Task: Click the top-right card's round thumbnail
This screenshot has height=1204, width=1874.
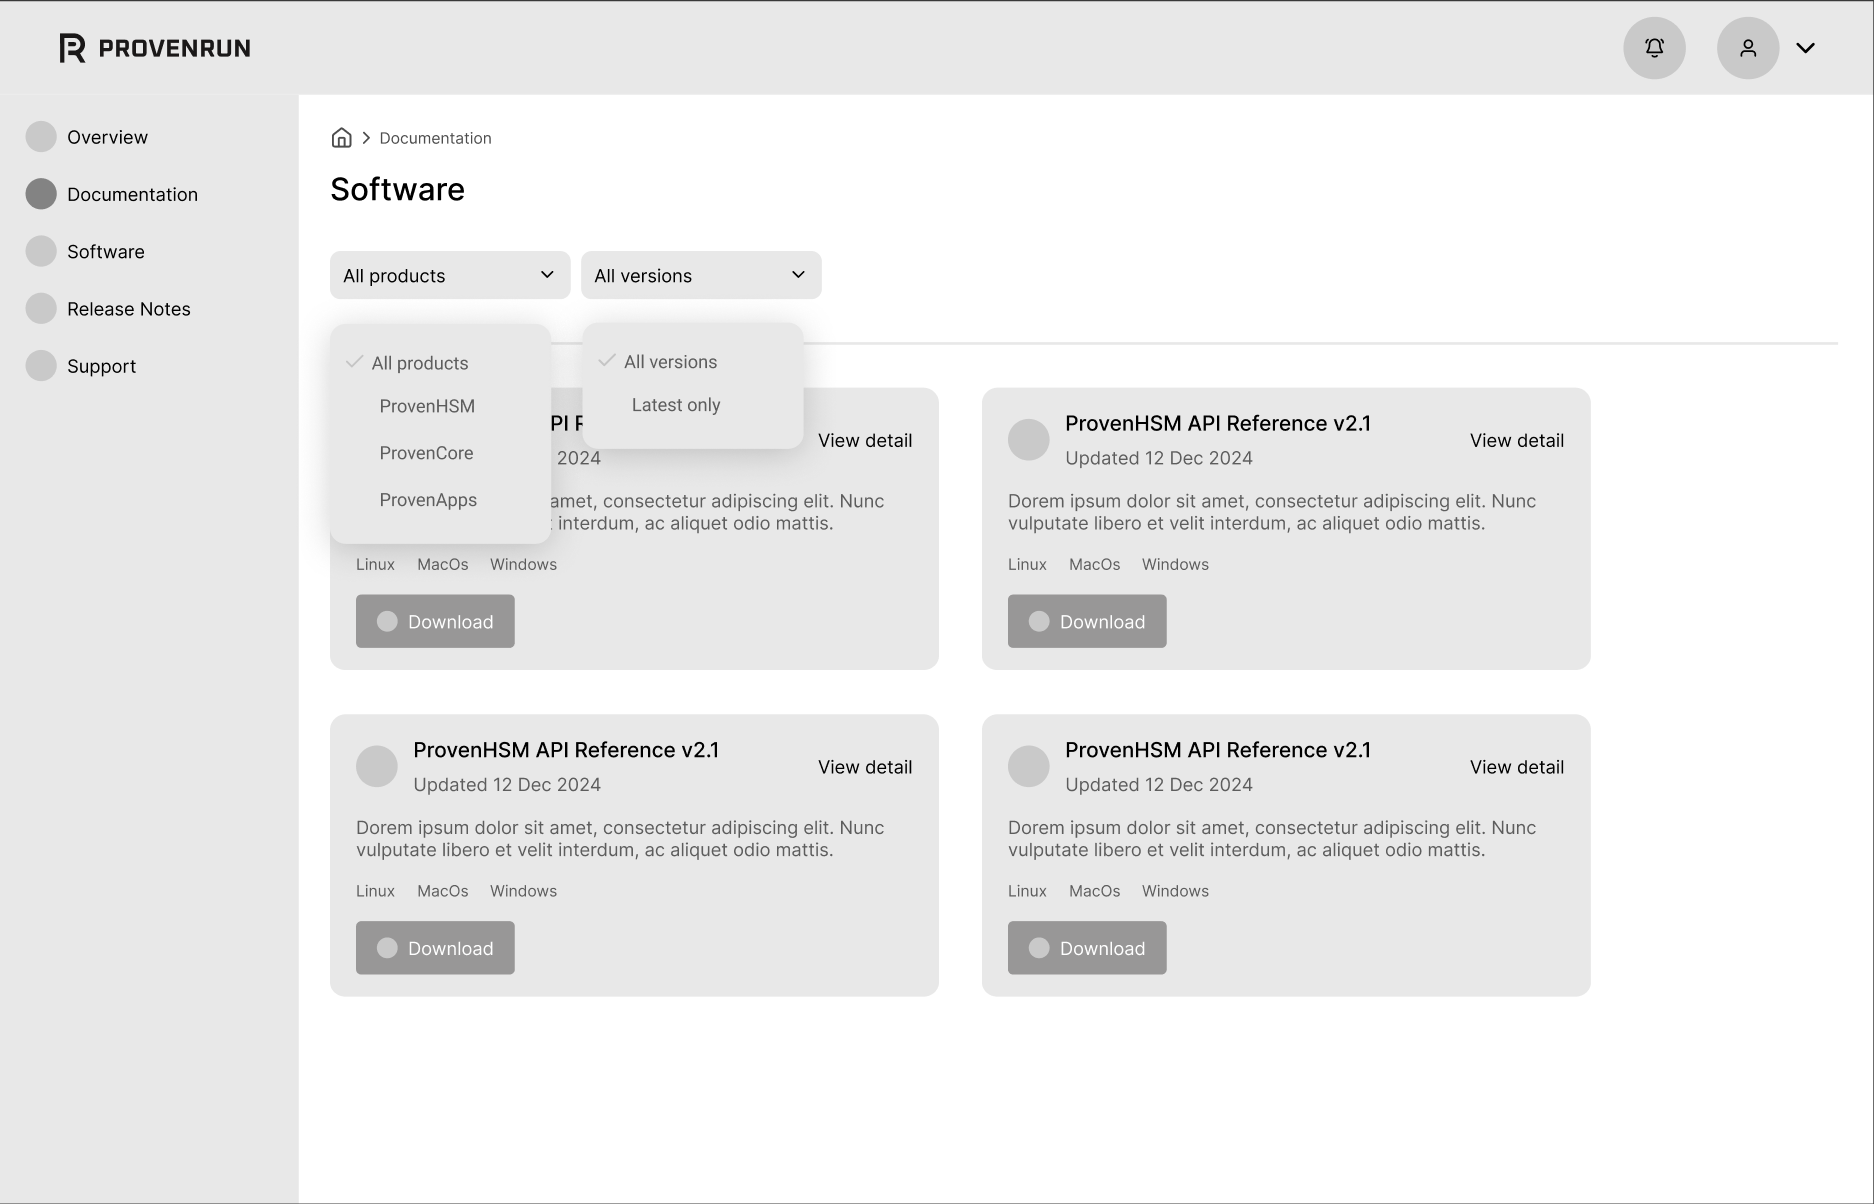Action: coord(1029,440)
